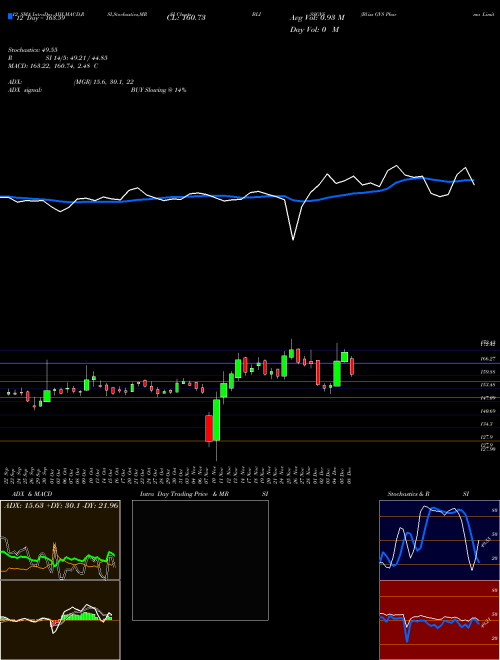Click the 'Day Vol: 0 M' label
Image resolution: width=500 pixels, height=660 pixels.
(x=314, y=29)
